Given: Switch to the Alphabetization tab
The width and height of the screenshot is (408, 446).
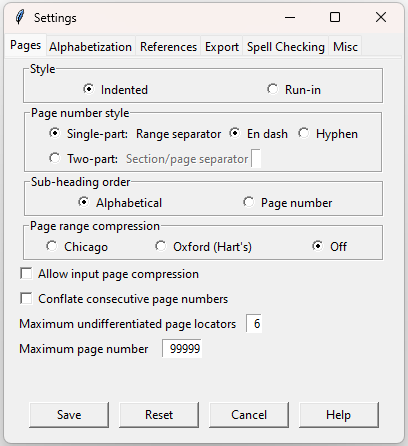Looking at the screenshot, I should click(90, 47).
